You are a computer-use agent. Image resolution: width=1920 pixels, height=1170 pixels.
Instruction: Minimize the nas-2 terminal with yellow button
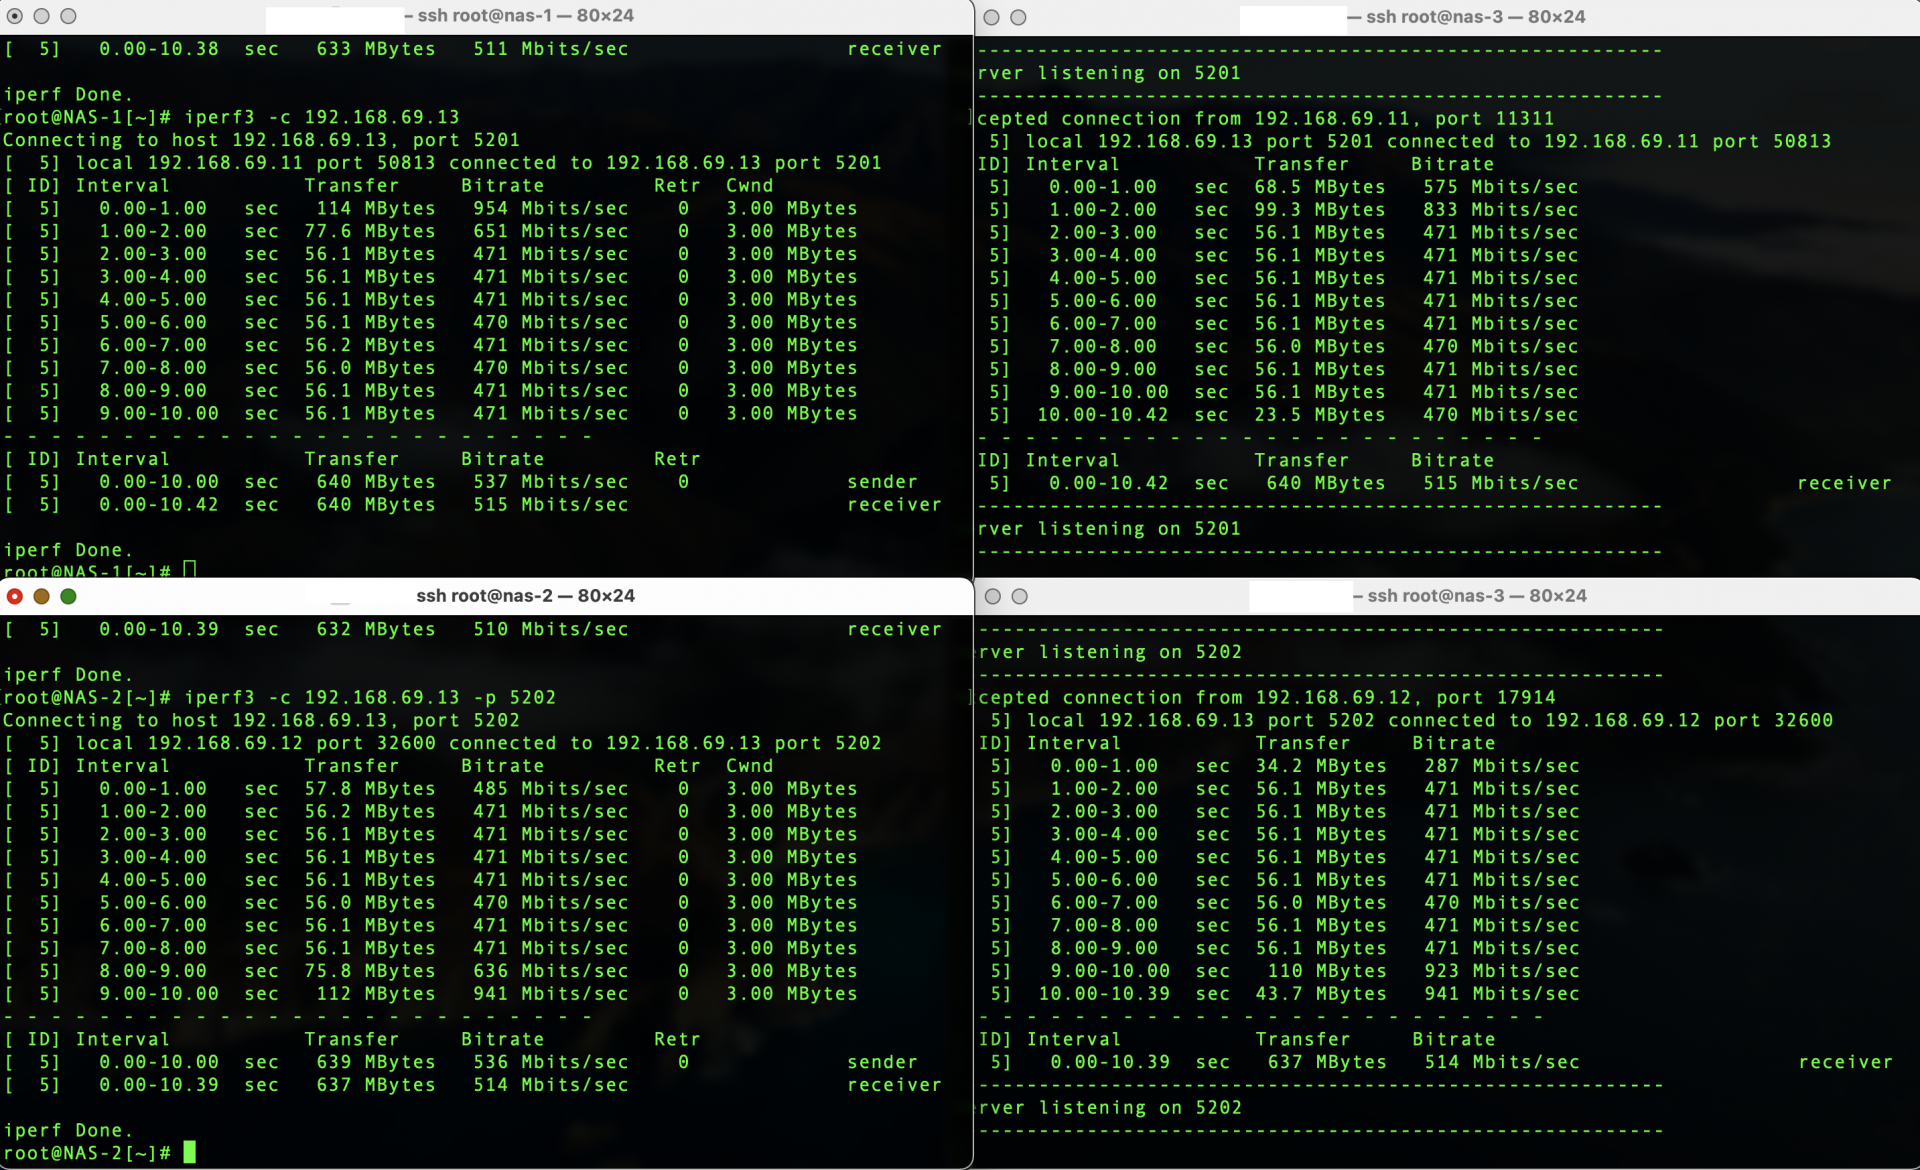(41, 596)
